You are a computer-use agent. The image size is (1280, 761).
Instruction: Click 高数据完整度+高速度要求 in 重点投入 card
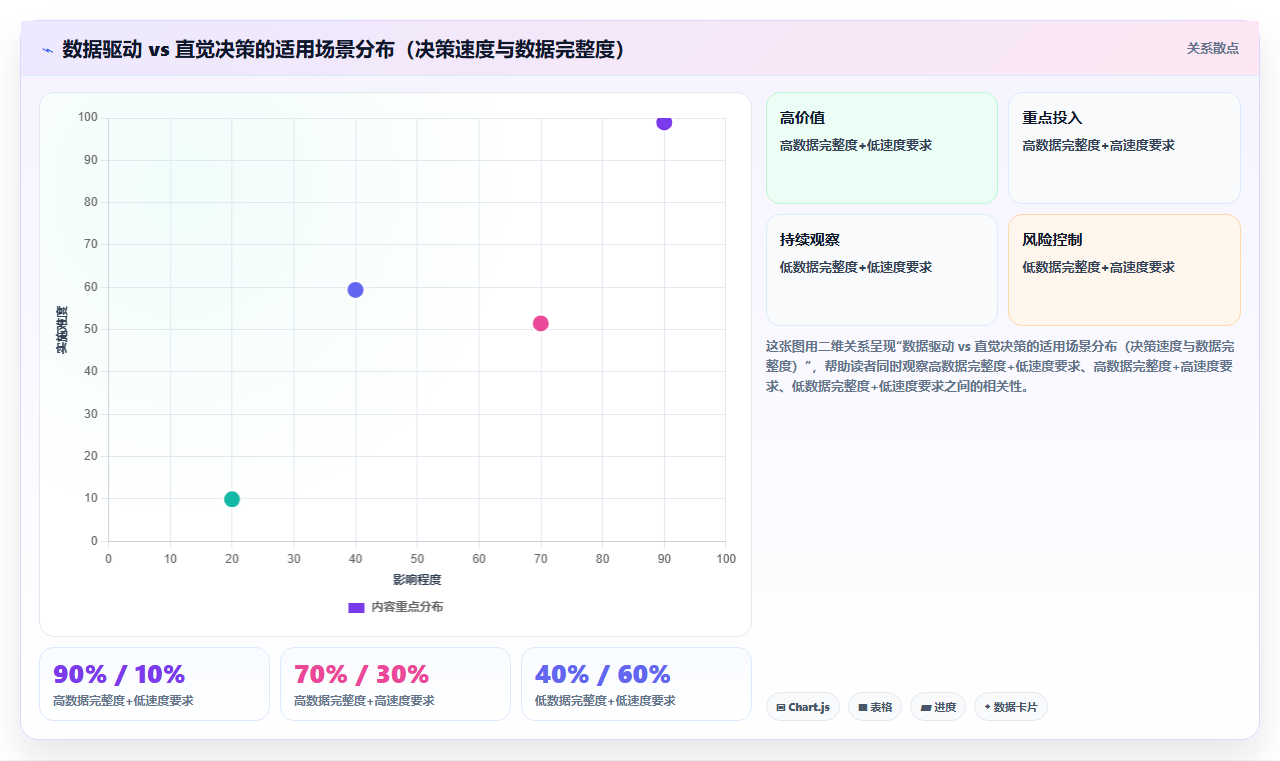click(1098, 145)
